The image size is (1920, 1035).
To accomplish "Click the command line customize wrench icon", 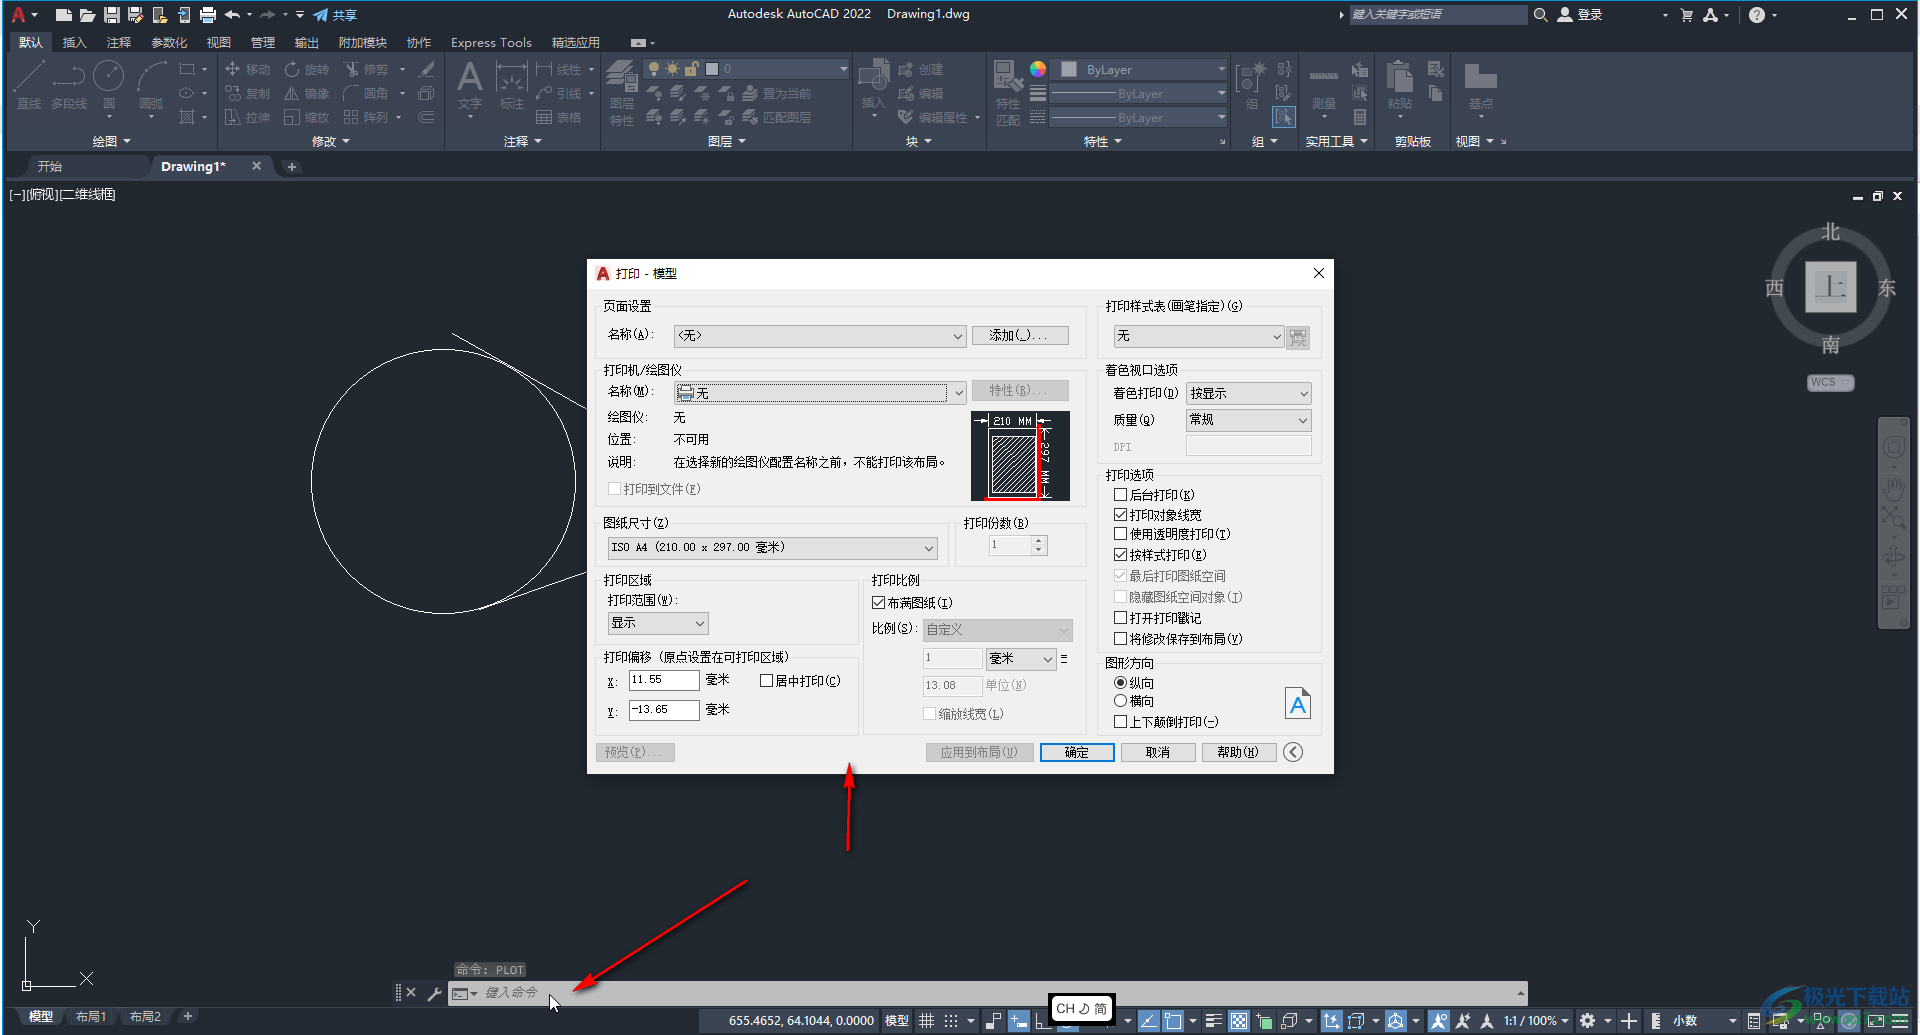I will tap(434, 993).
